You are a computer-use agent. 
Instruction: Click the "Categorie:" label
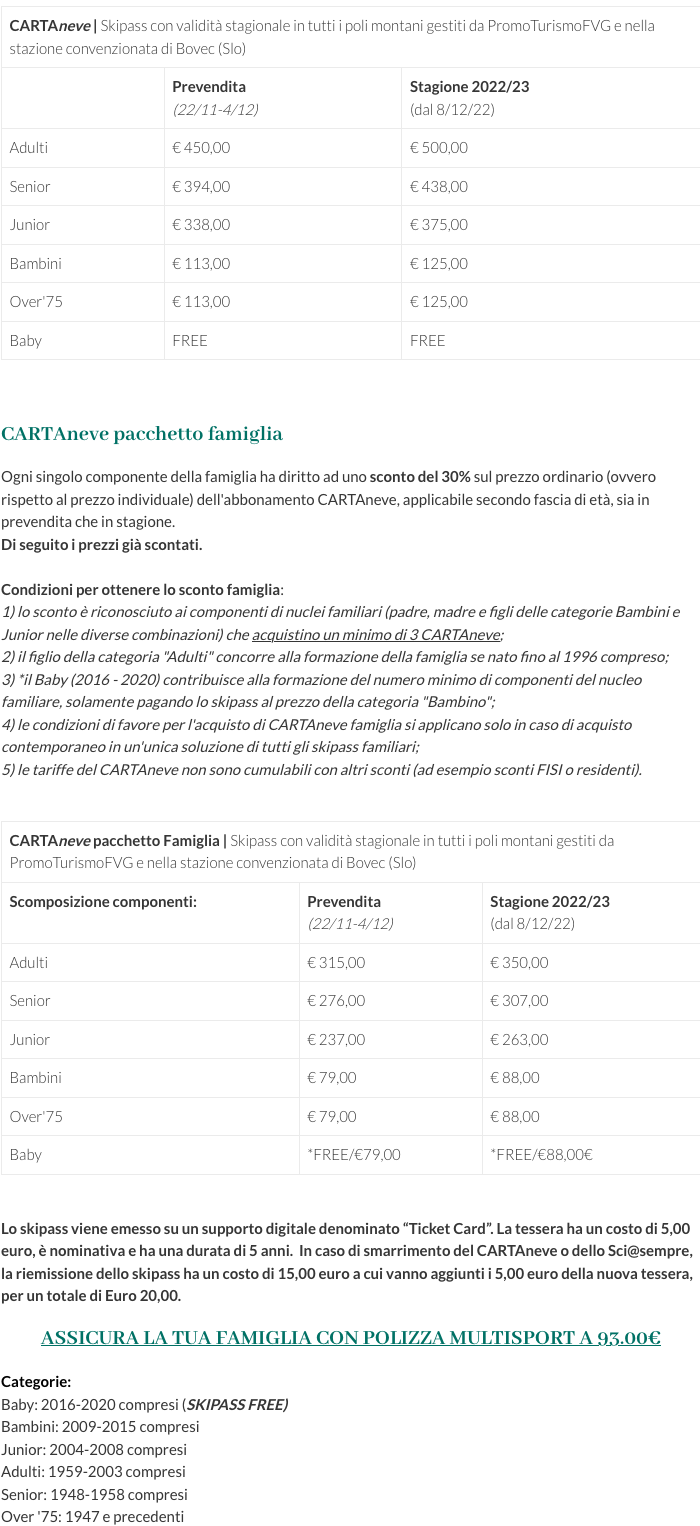(x=36, y=1382)
